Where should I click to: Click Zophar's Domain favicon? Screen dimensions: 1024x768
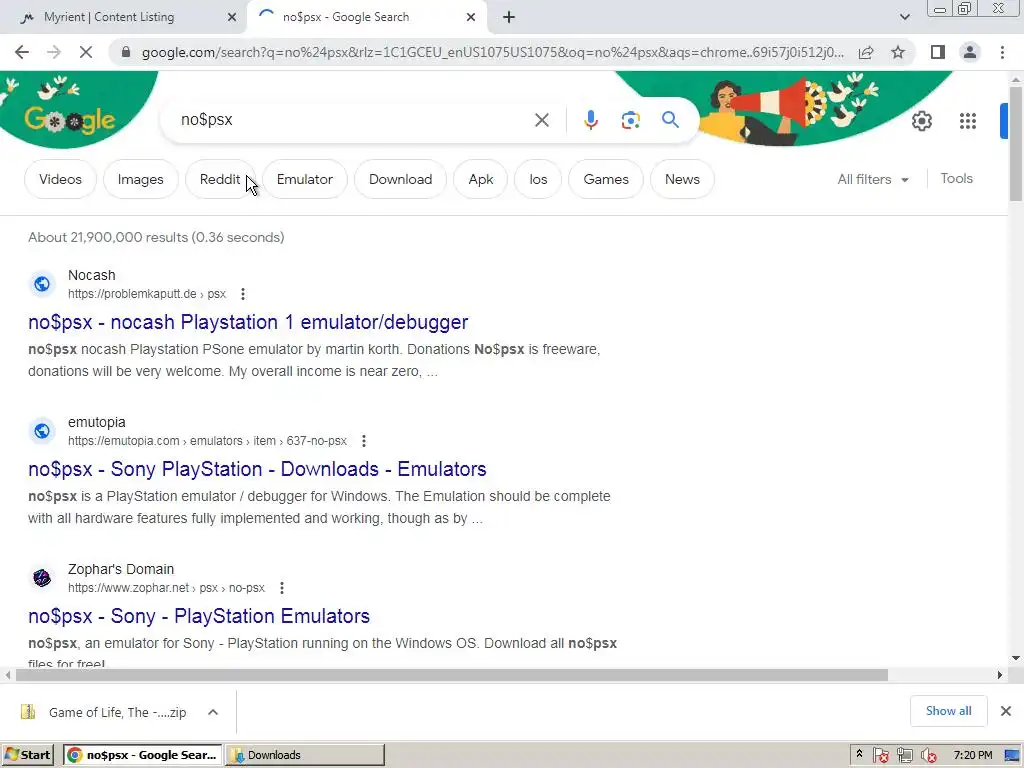pos(42,578)
